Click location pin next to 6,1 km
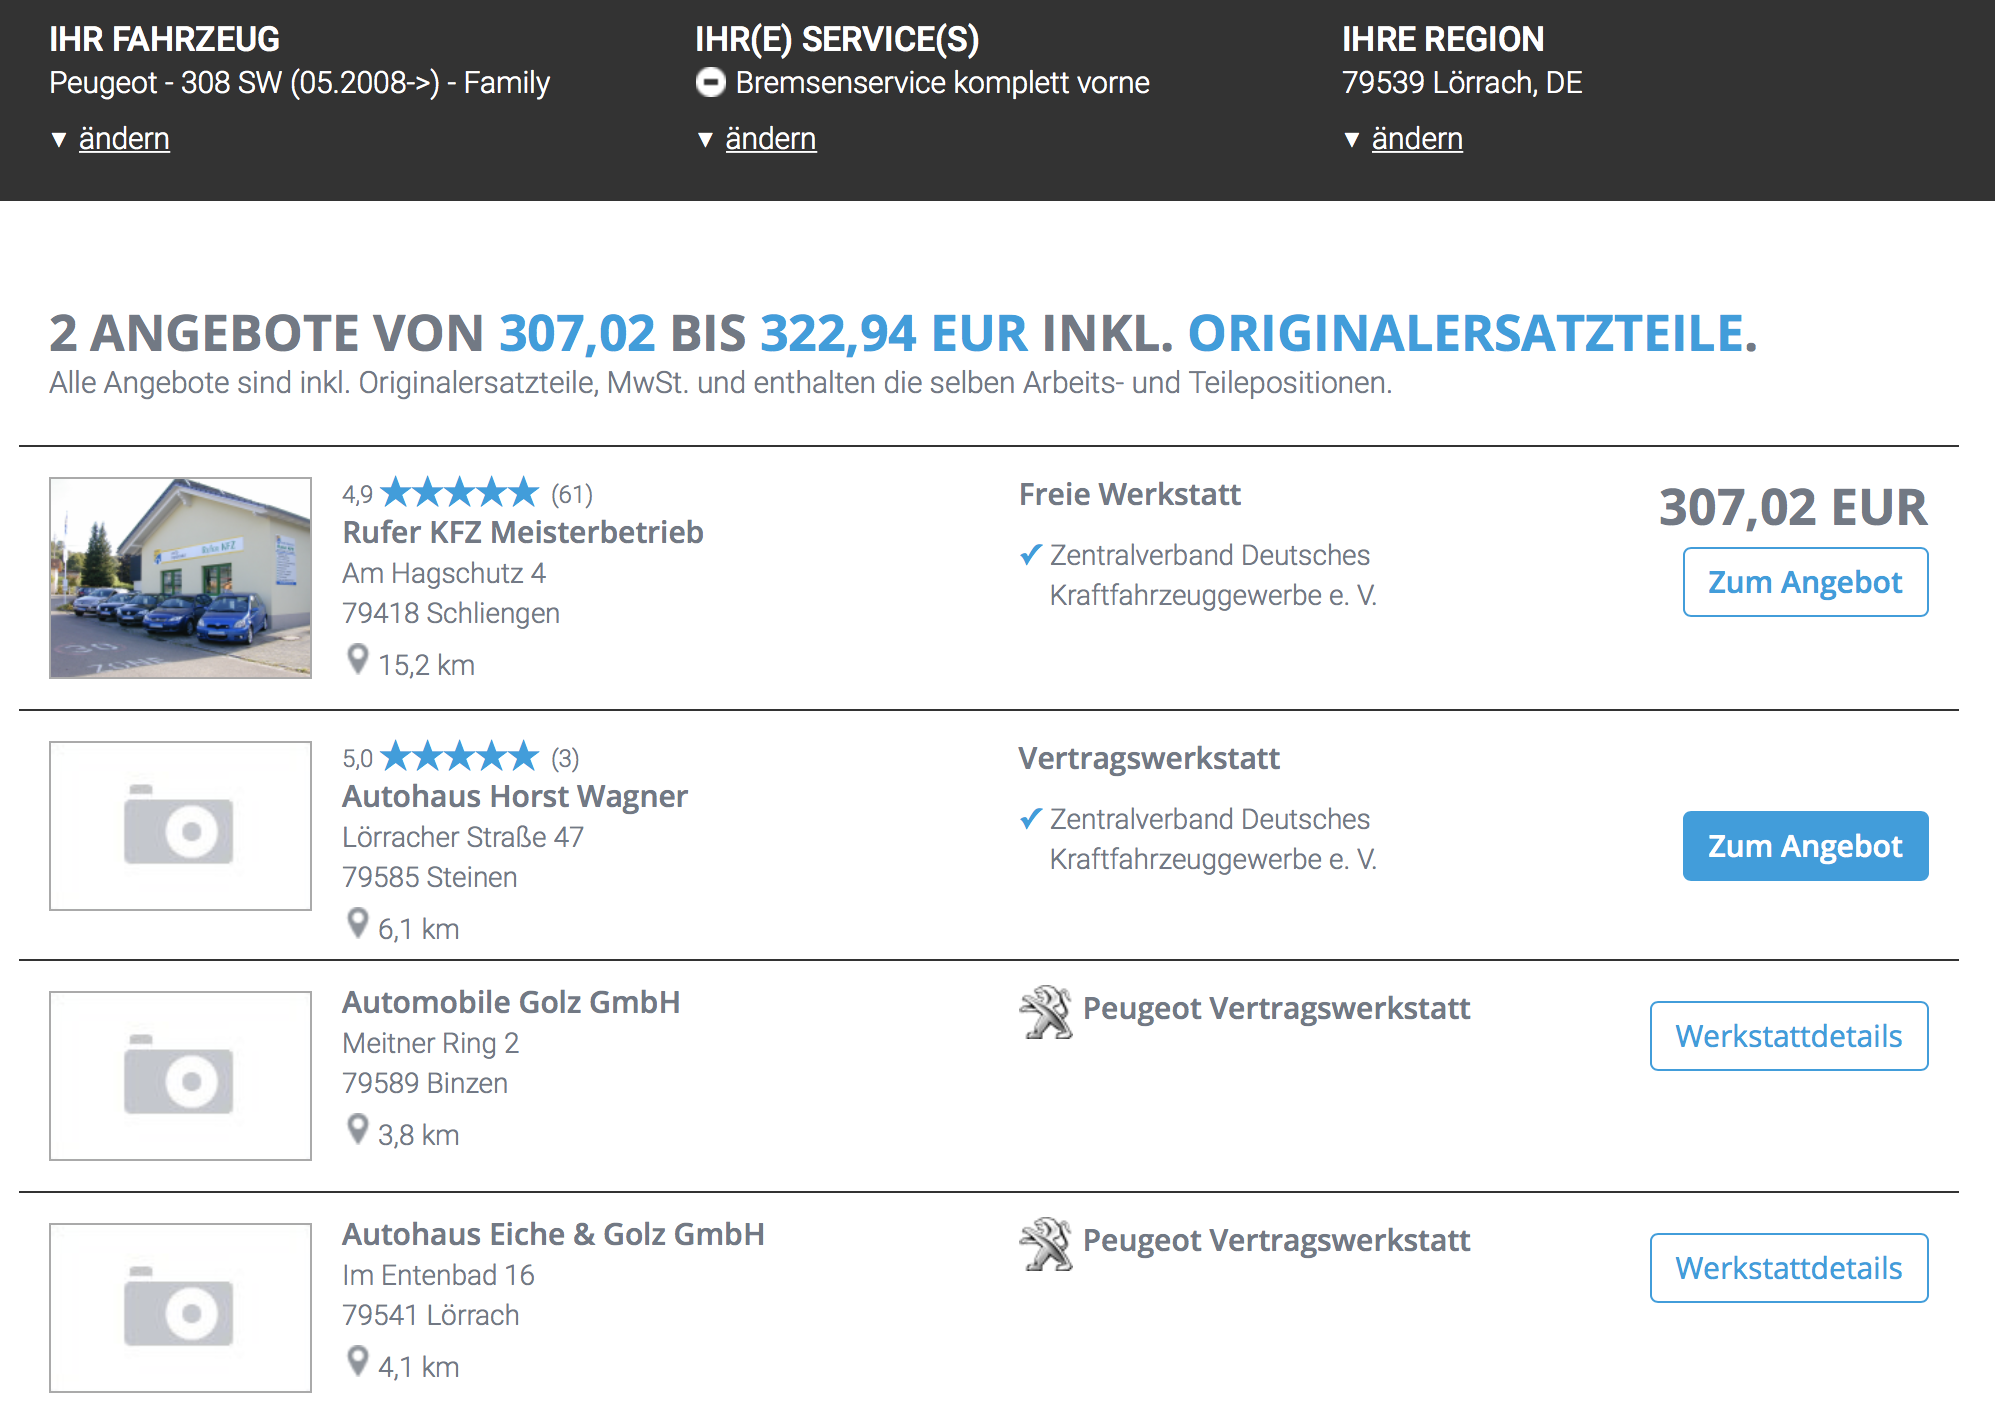1995x1406 pixels. tap(357, 924)
